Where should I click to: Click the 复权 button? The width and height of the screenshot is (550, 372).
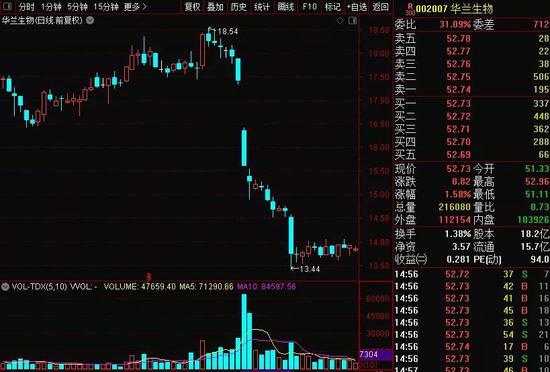(x=193, y=7)
